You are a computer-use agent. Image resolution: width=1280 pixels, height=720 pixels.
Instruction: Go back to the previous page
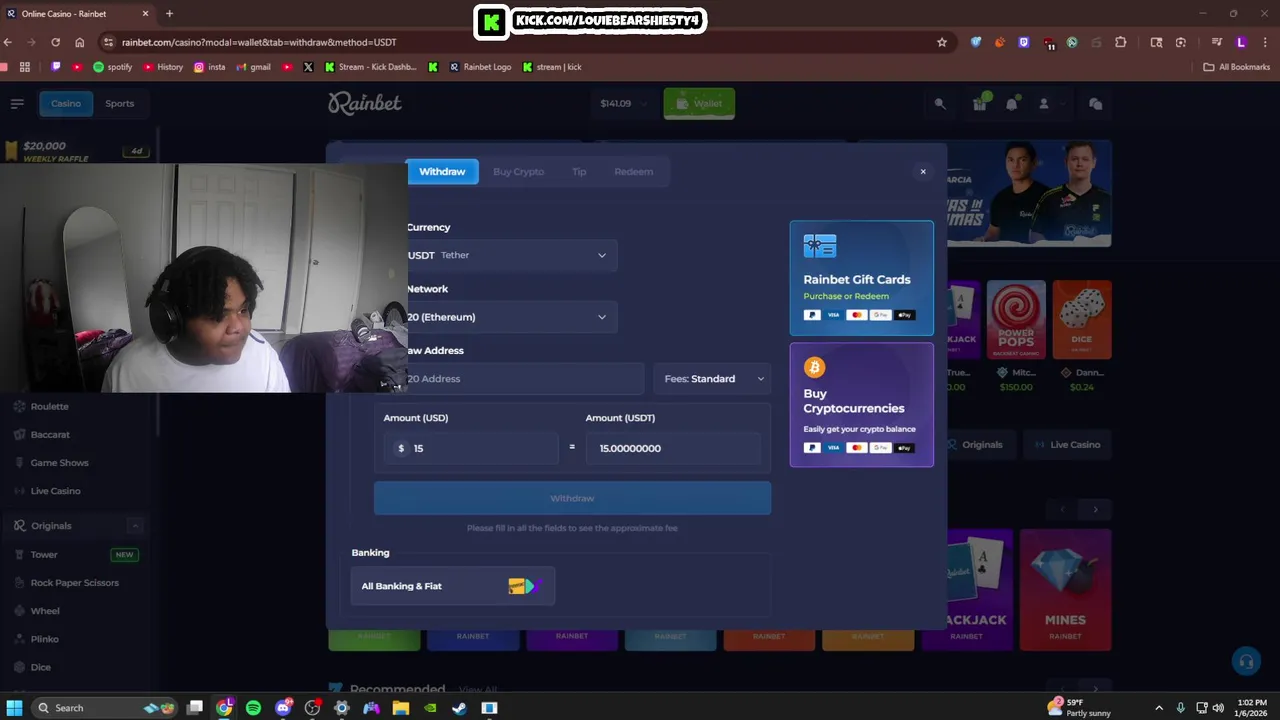click(x=8, y=42)
